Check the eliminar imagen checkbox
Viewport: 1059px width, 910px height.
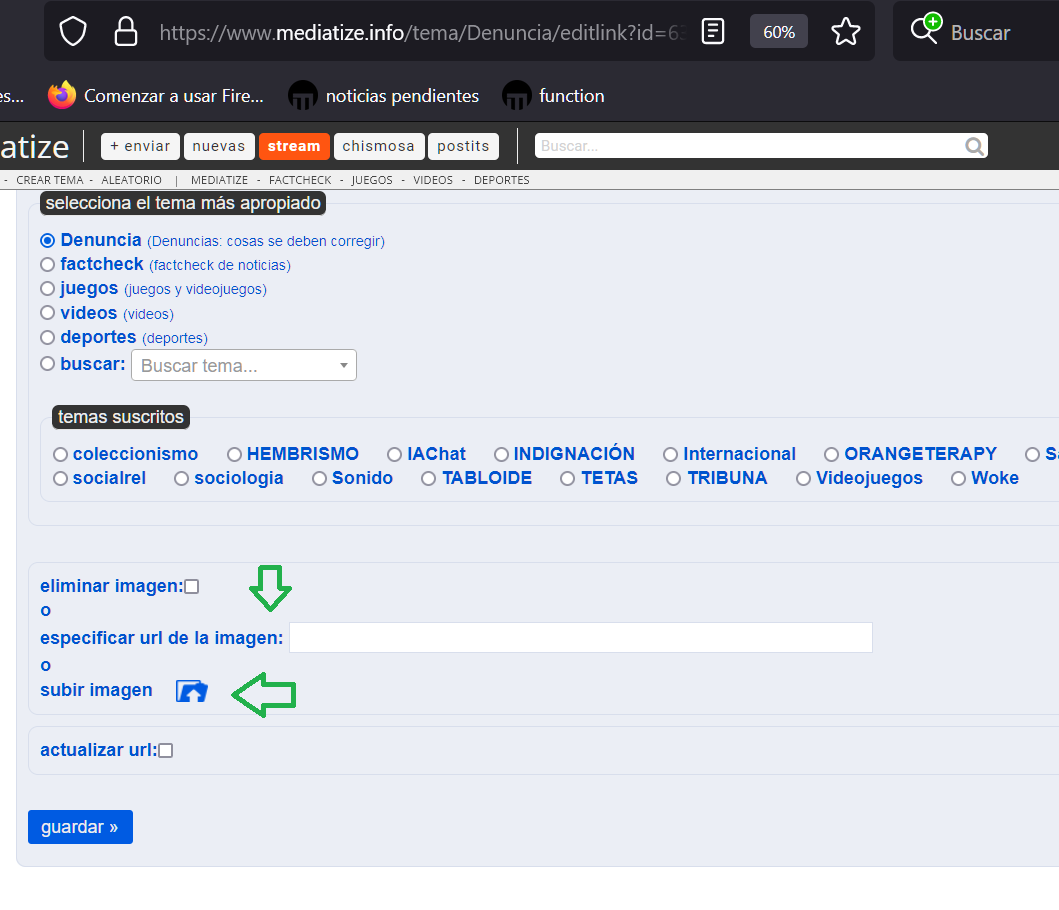click(192, 586)
